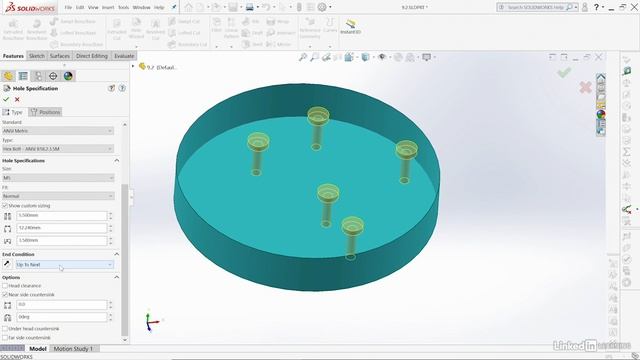The width and height of the screenshot is (640, 360).
Task: Collapse the Hole Specifications section
Action: (x=117, y=160)
